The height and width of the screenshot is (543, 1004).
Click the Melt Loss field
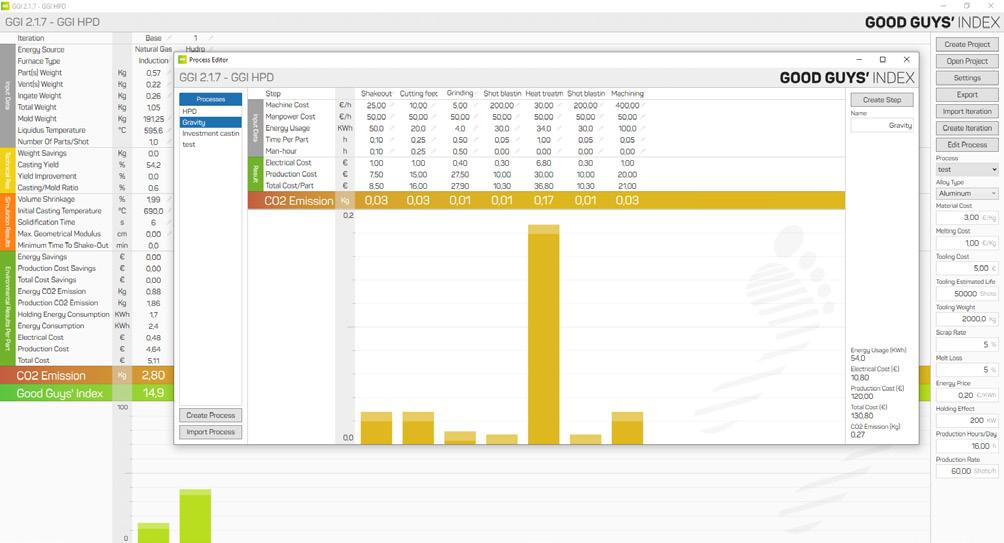(967, 369)
